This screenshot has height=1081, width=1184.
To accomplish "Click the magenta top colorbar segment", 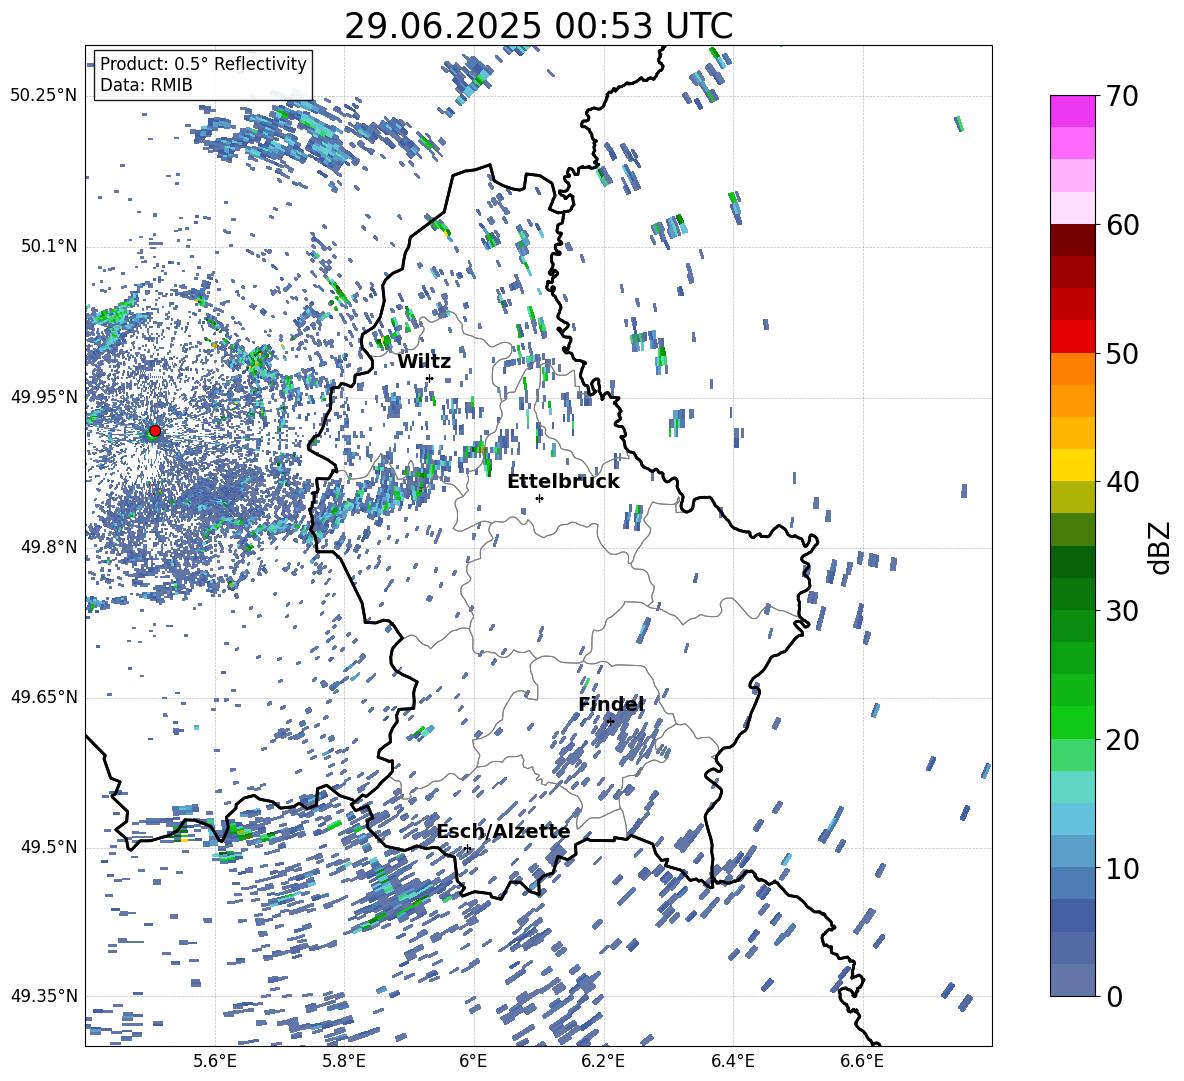I will [x=1072, y=111].
